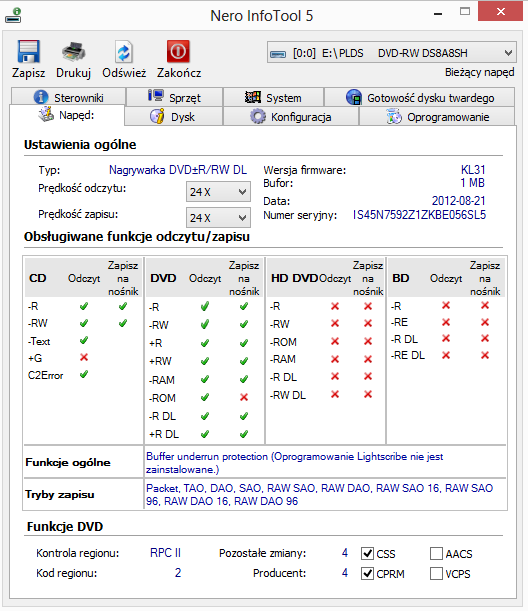Click the Producent value 4
Image resolution: width=528 pixels, height=611 pixels.
click(x=345, y=573)
